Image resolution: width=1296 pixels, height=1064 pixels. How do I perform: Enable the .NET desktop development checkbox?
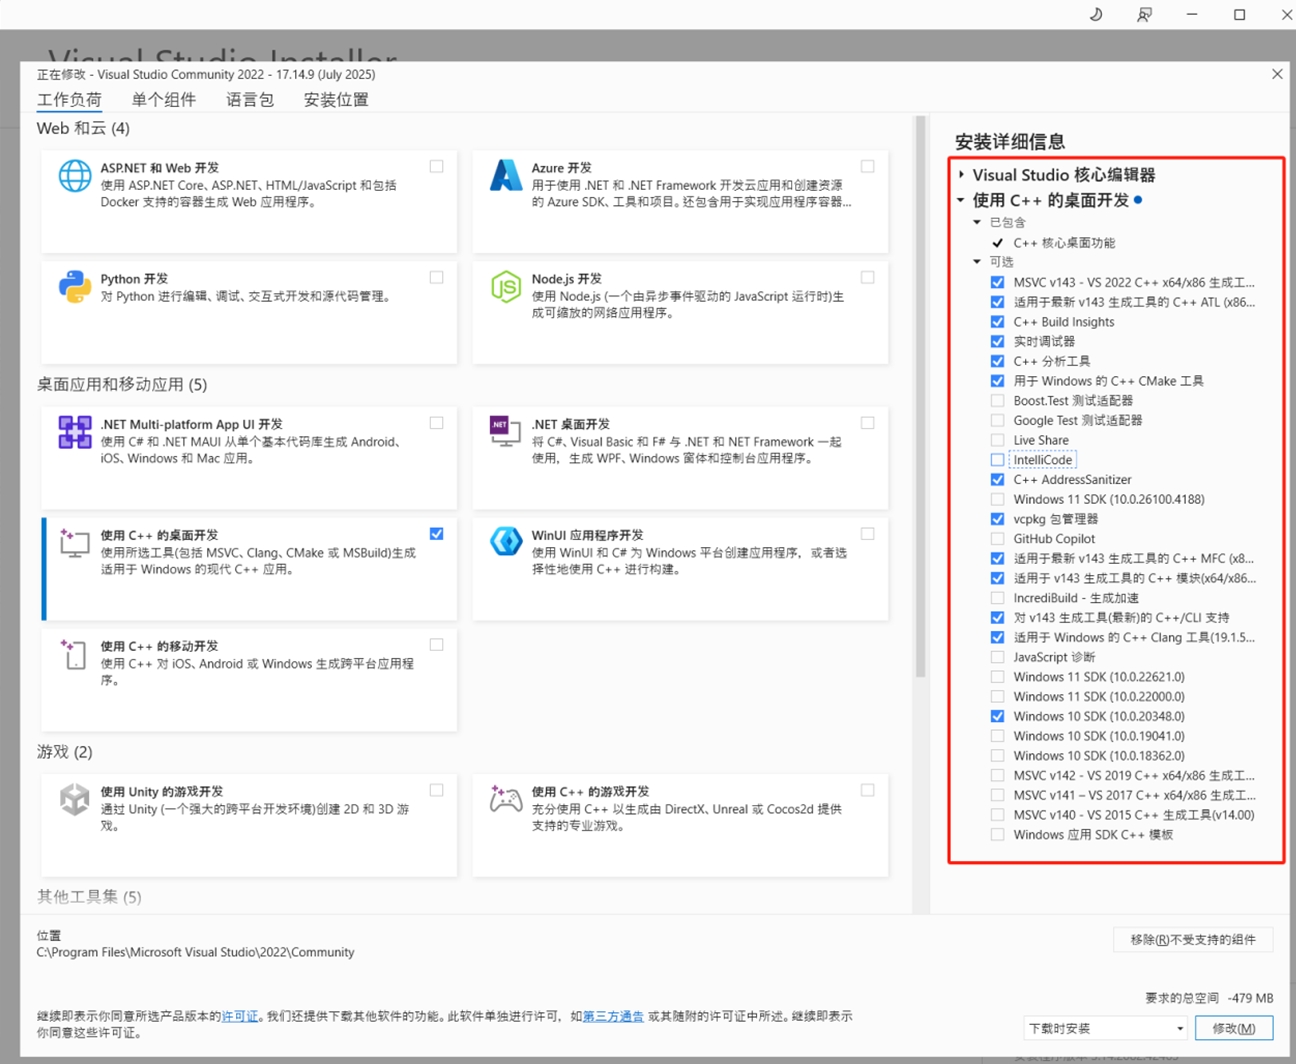coord(868,423)
